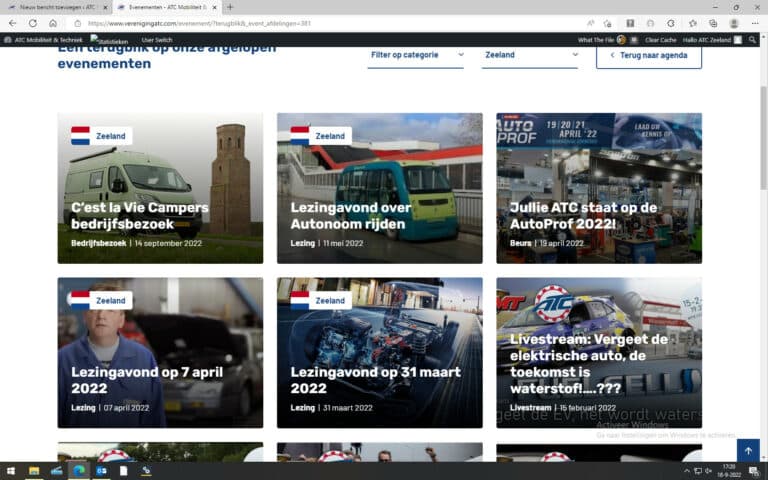768x480 pixels.
Task: Open the blank document taskbar icon
Action: coord(123,471)
